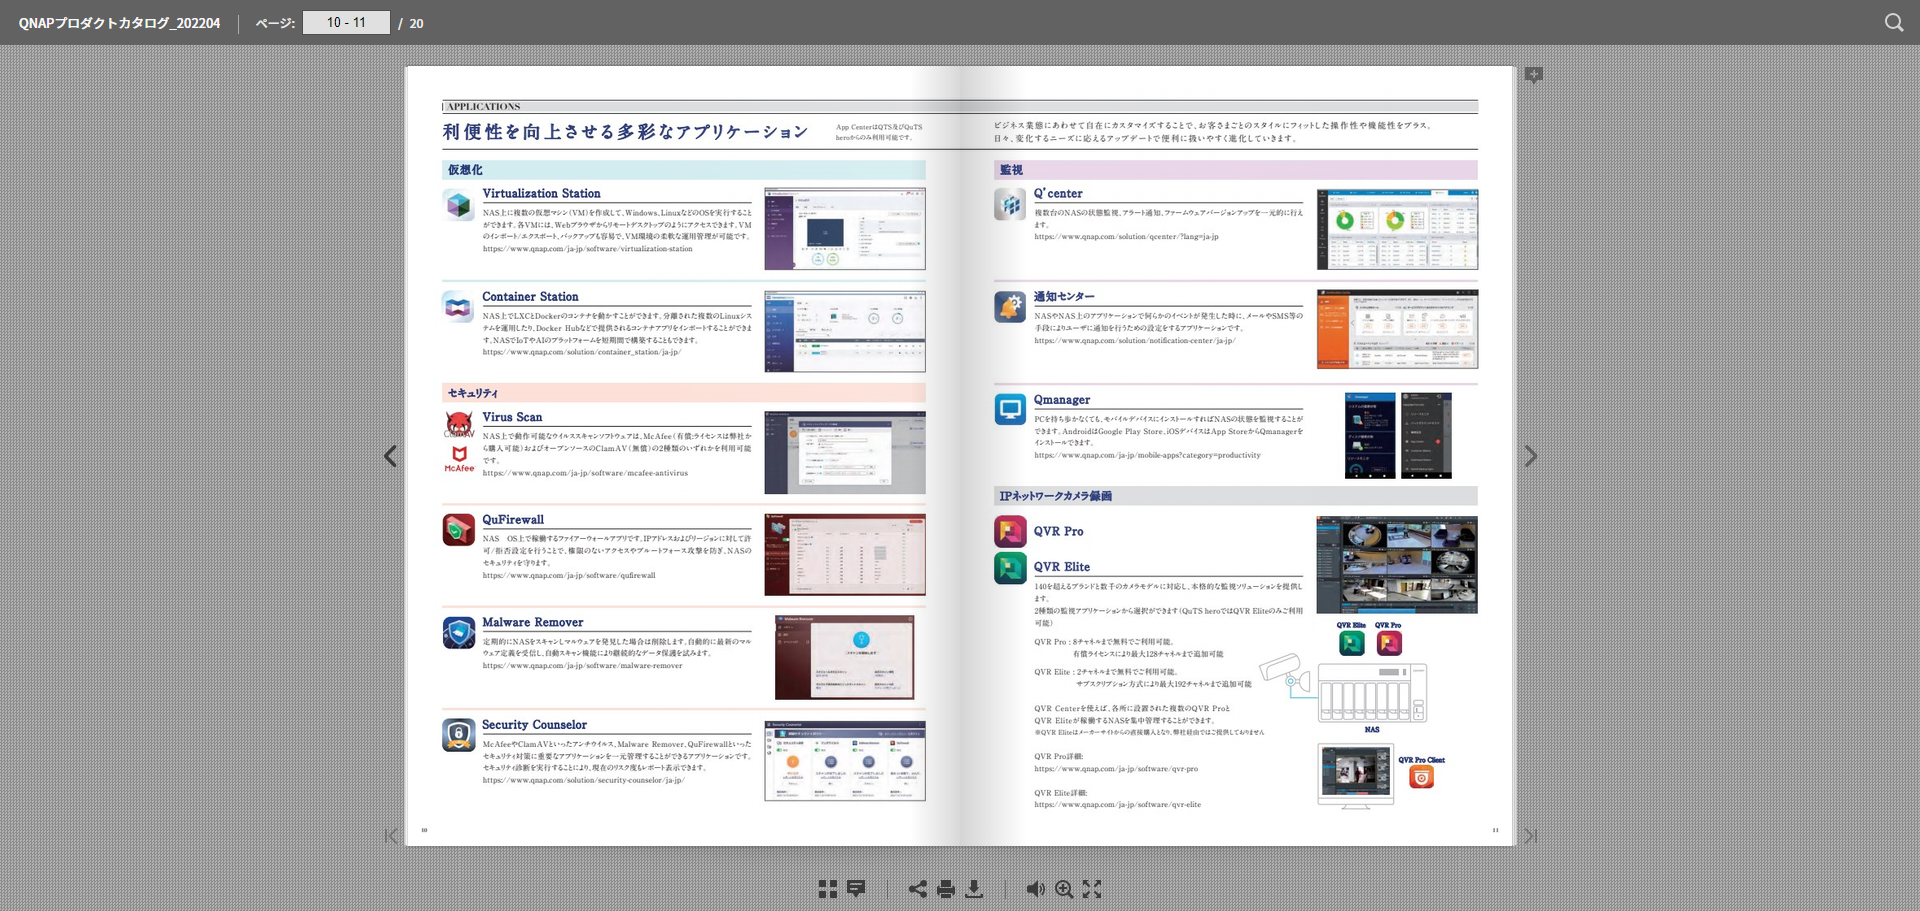This screenshot has width=1920, height=911.
Task: Enter fullscreen mode
Action: tap(1092, 889)
